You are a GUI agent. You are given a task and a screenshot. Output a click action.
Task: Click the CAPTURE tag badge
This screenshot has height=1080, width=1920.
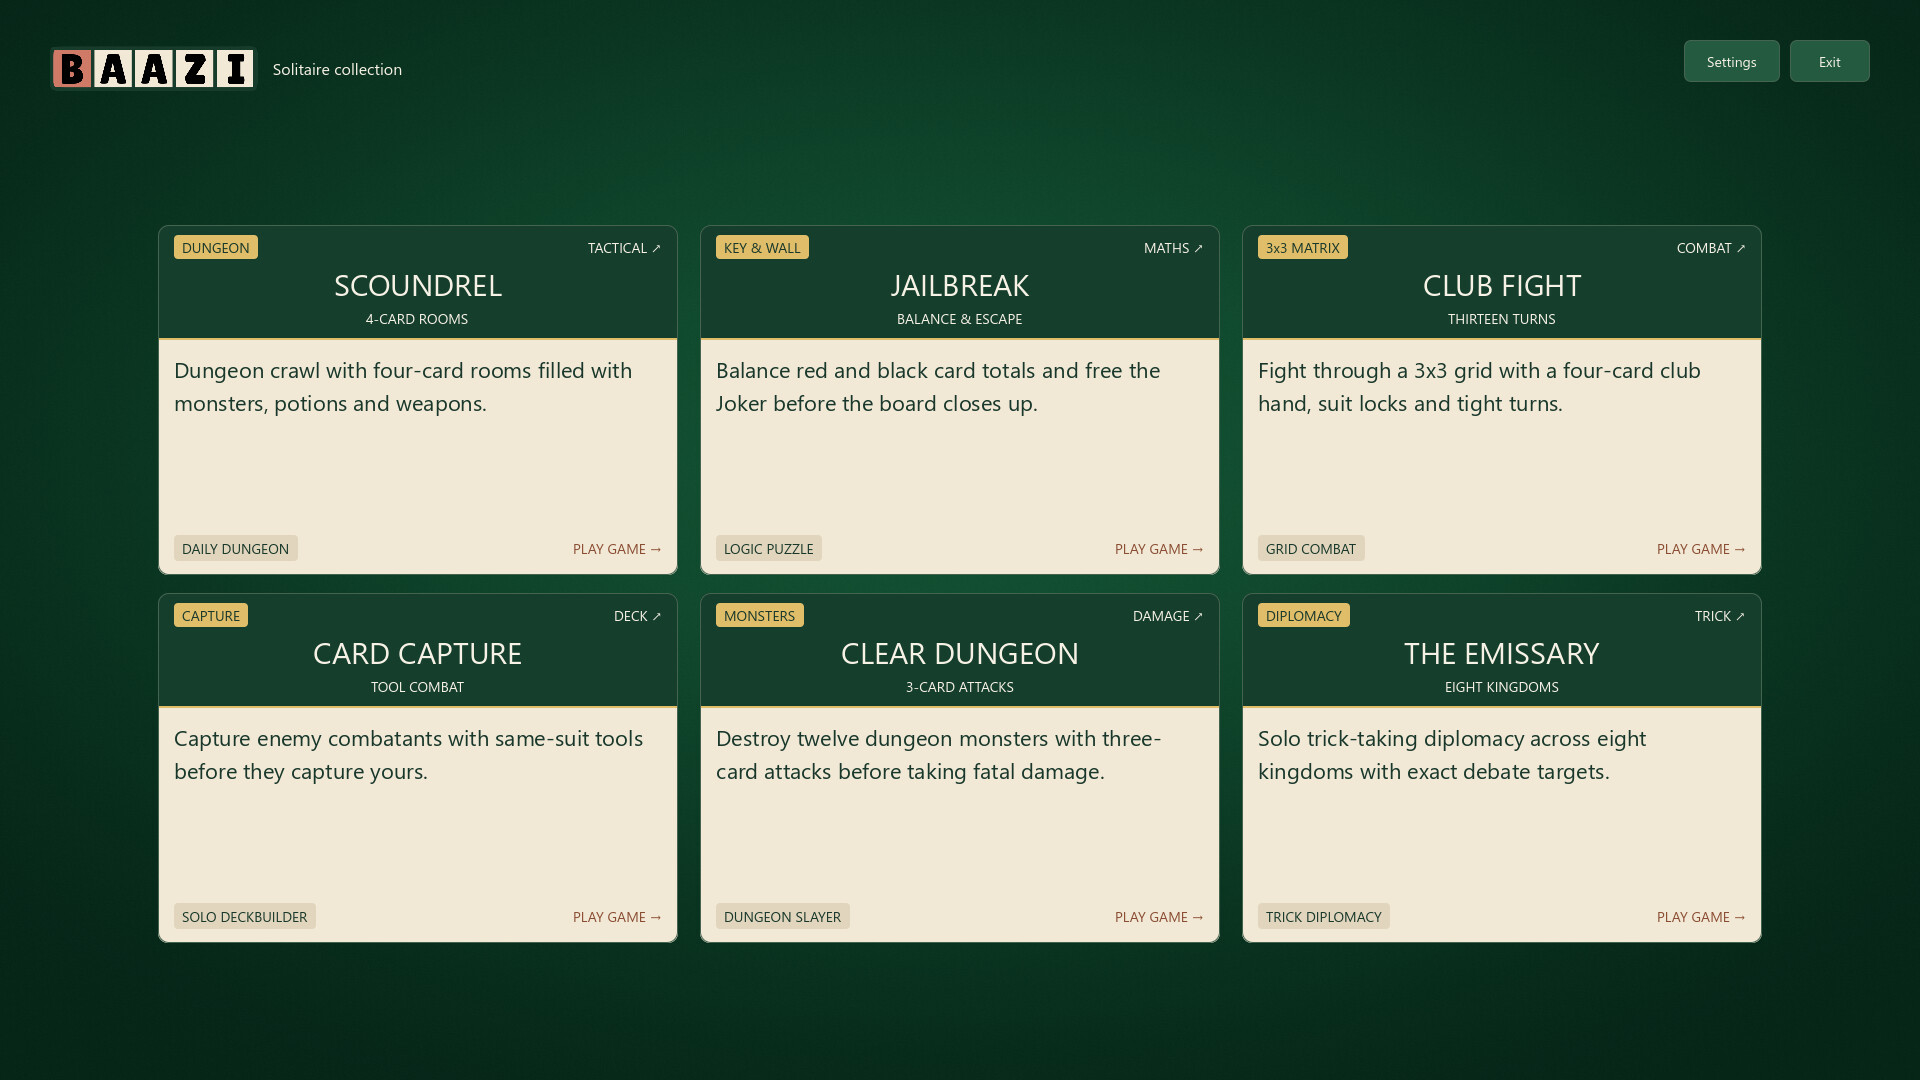[x=211, y=615]
